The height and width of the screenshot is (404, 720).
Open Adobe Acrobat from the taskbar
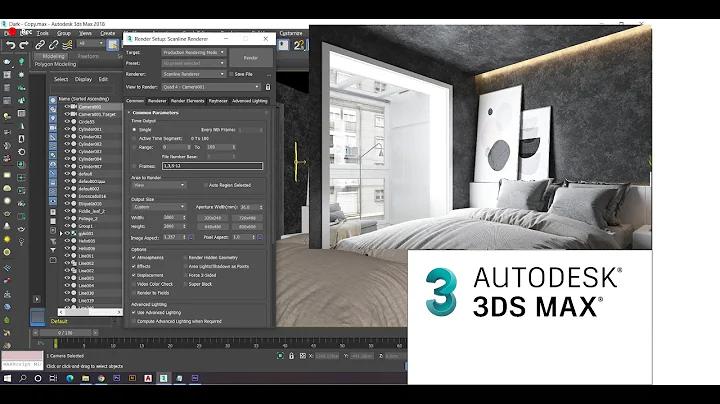point(148,378)
